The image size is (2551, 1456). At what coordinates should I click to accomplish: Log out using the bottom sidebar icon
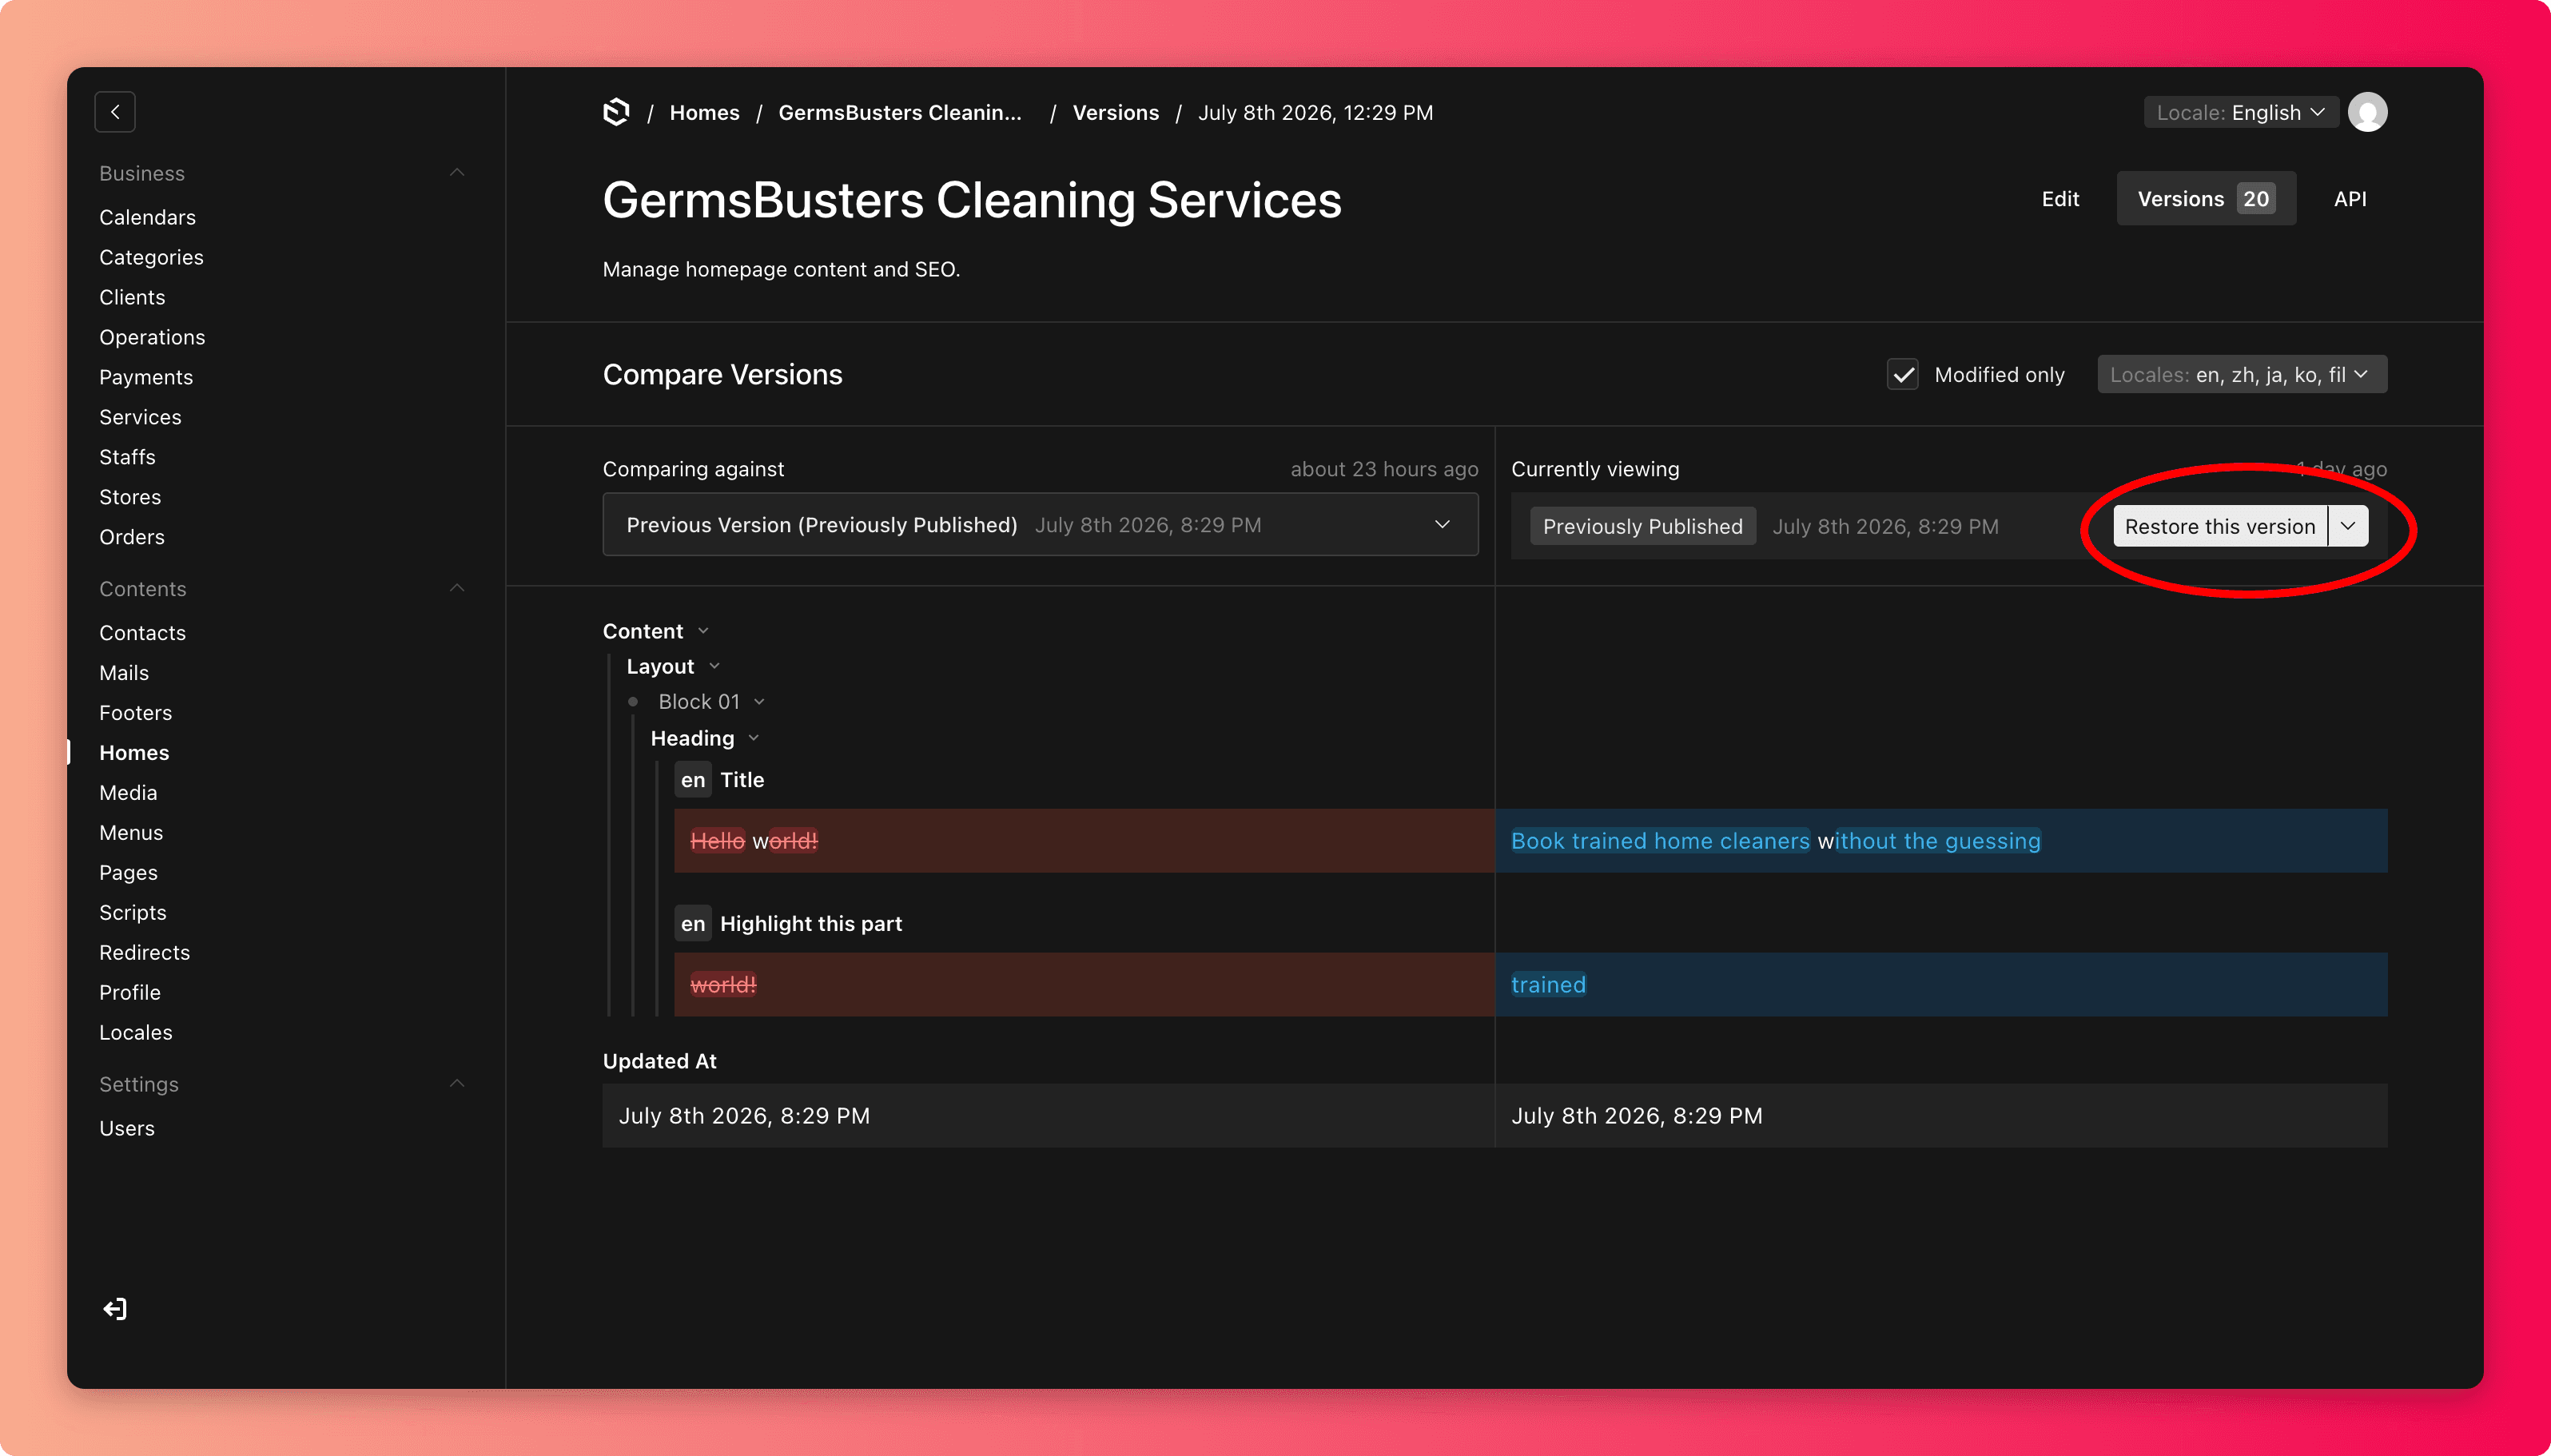tap(115, 1309)
